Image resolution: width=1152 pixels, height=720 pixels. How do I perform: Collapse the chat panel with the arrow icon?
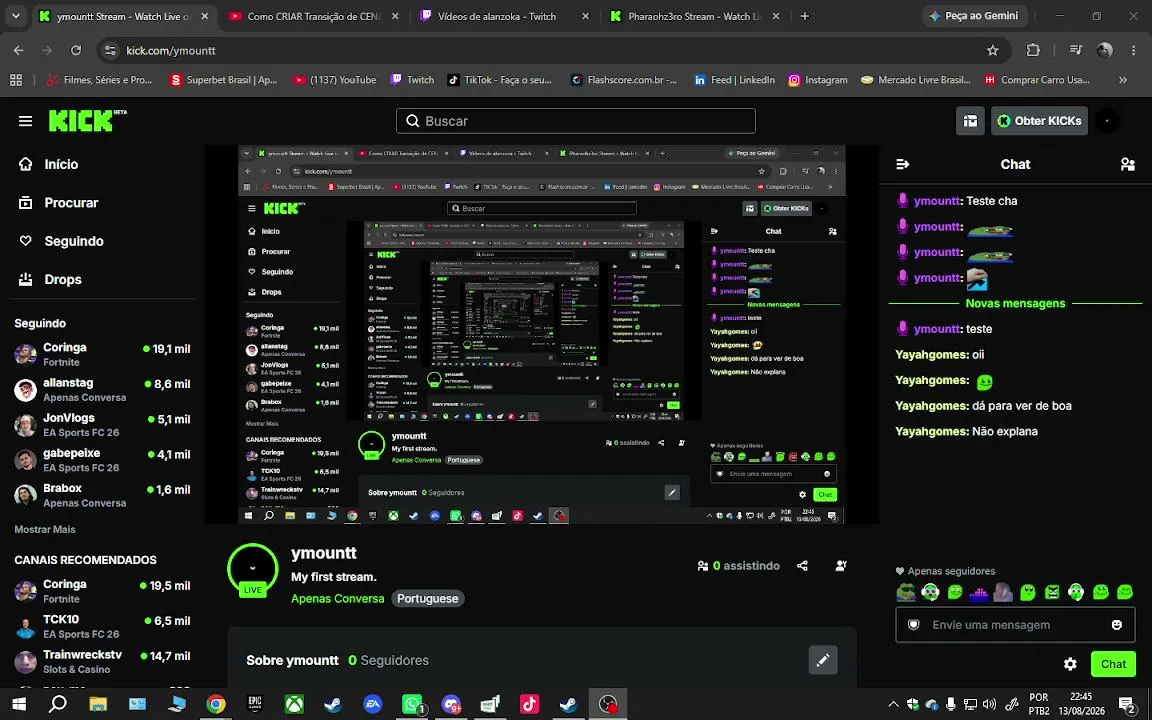(x=903, y=165)
